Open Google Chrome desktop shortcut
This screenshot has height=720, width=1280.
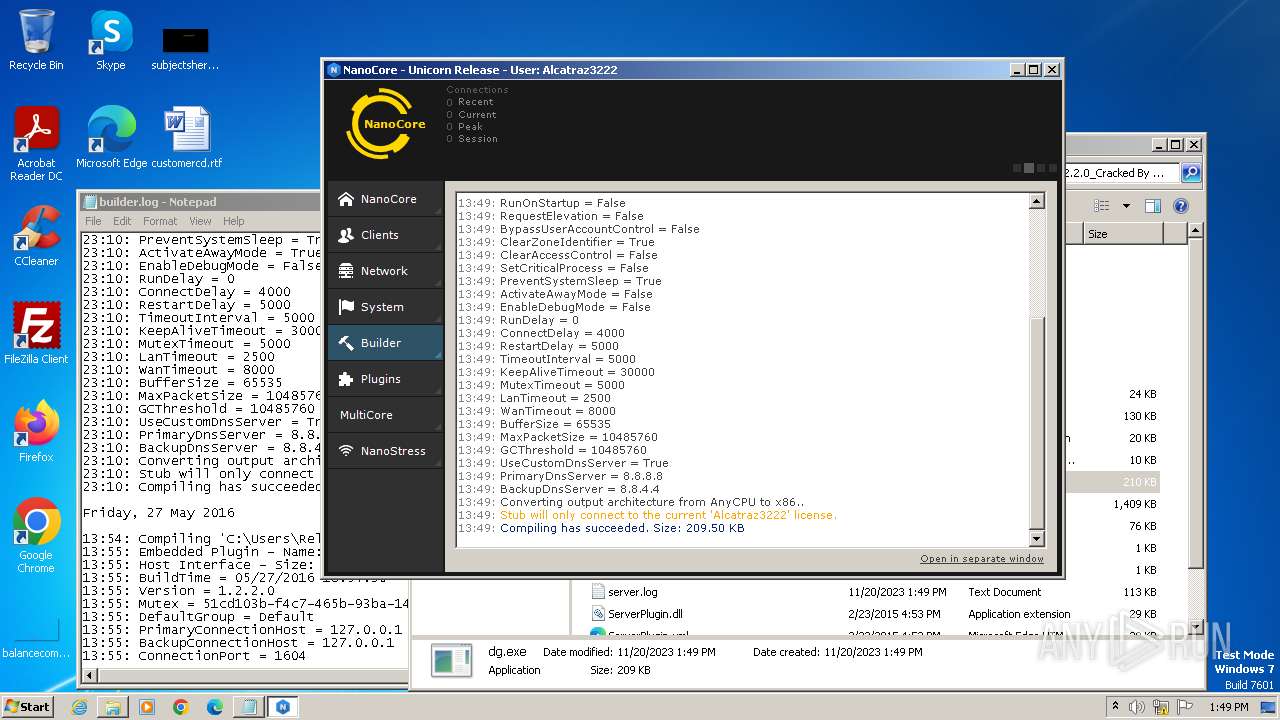tap(36, 536)
